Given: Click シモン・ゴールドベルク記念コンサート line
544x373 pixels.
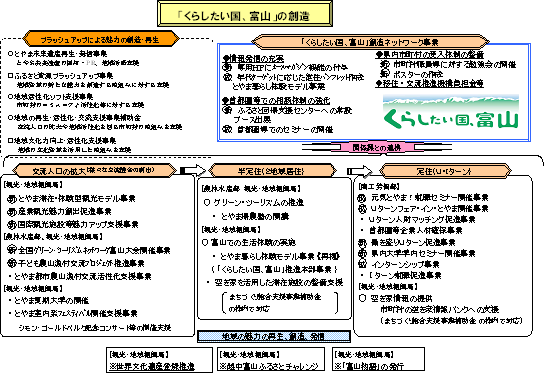Looking at the screenshot, I should click(x=95, y=327).
